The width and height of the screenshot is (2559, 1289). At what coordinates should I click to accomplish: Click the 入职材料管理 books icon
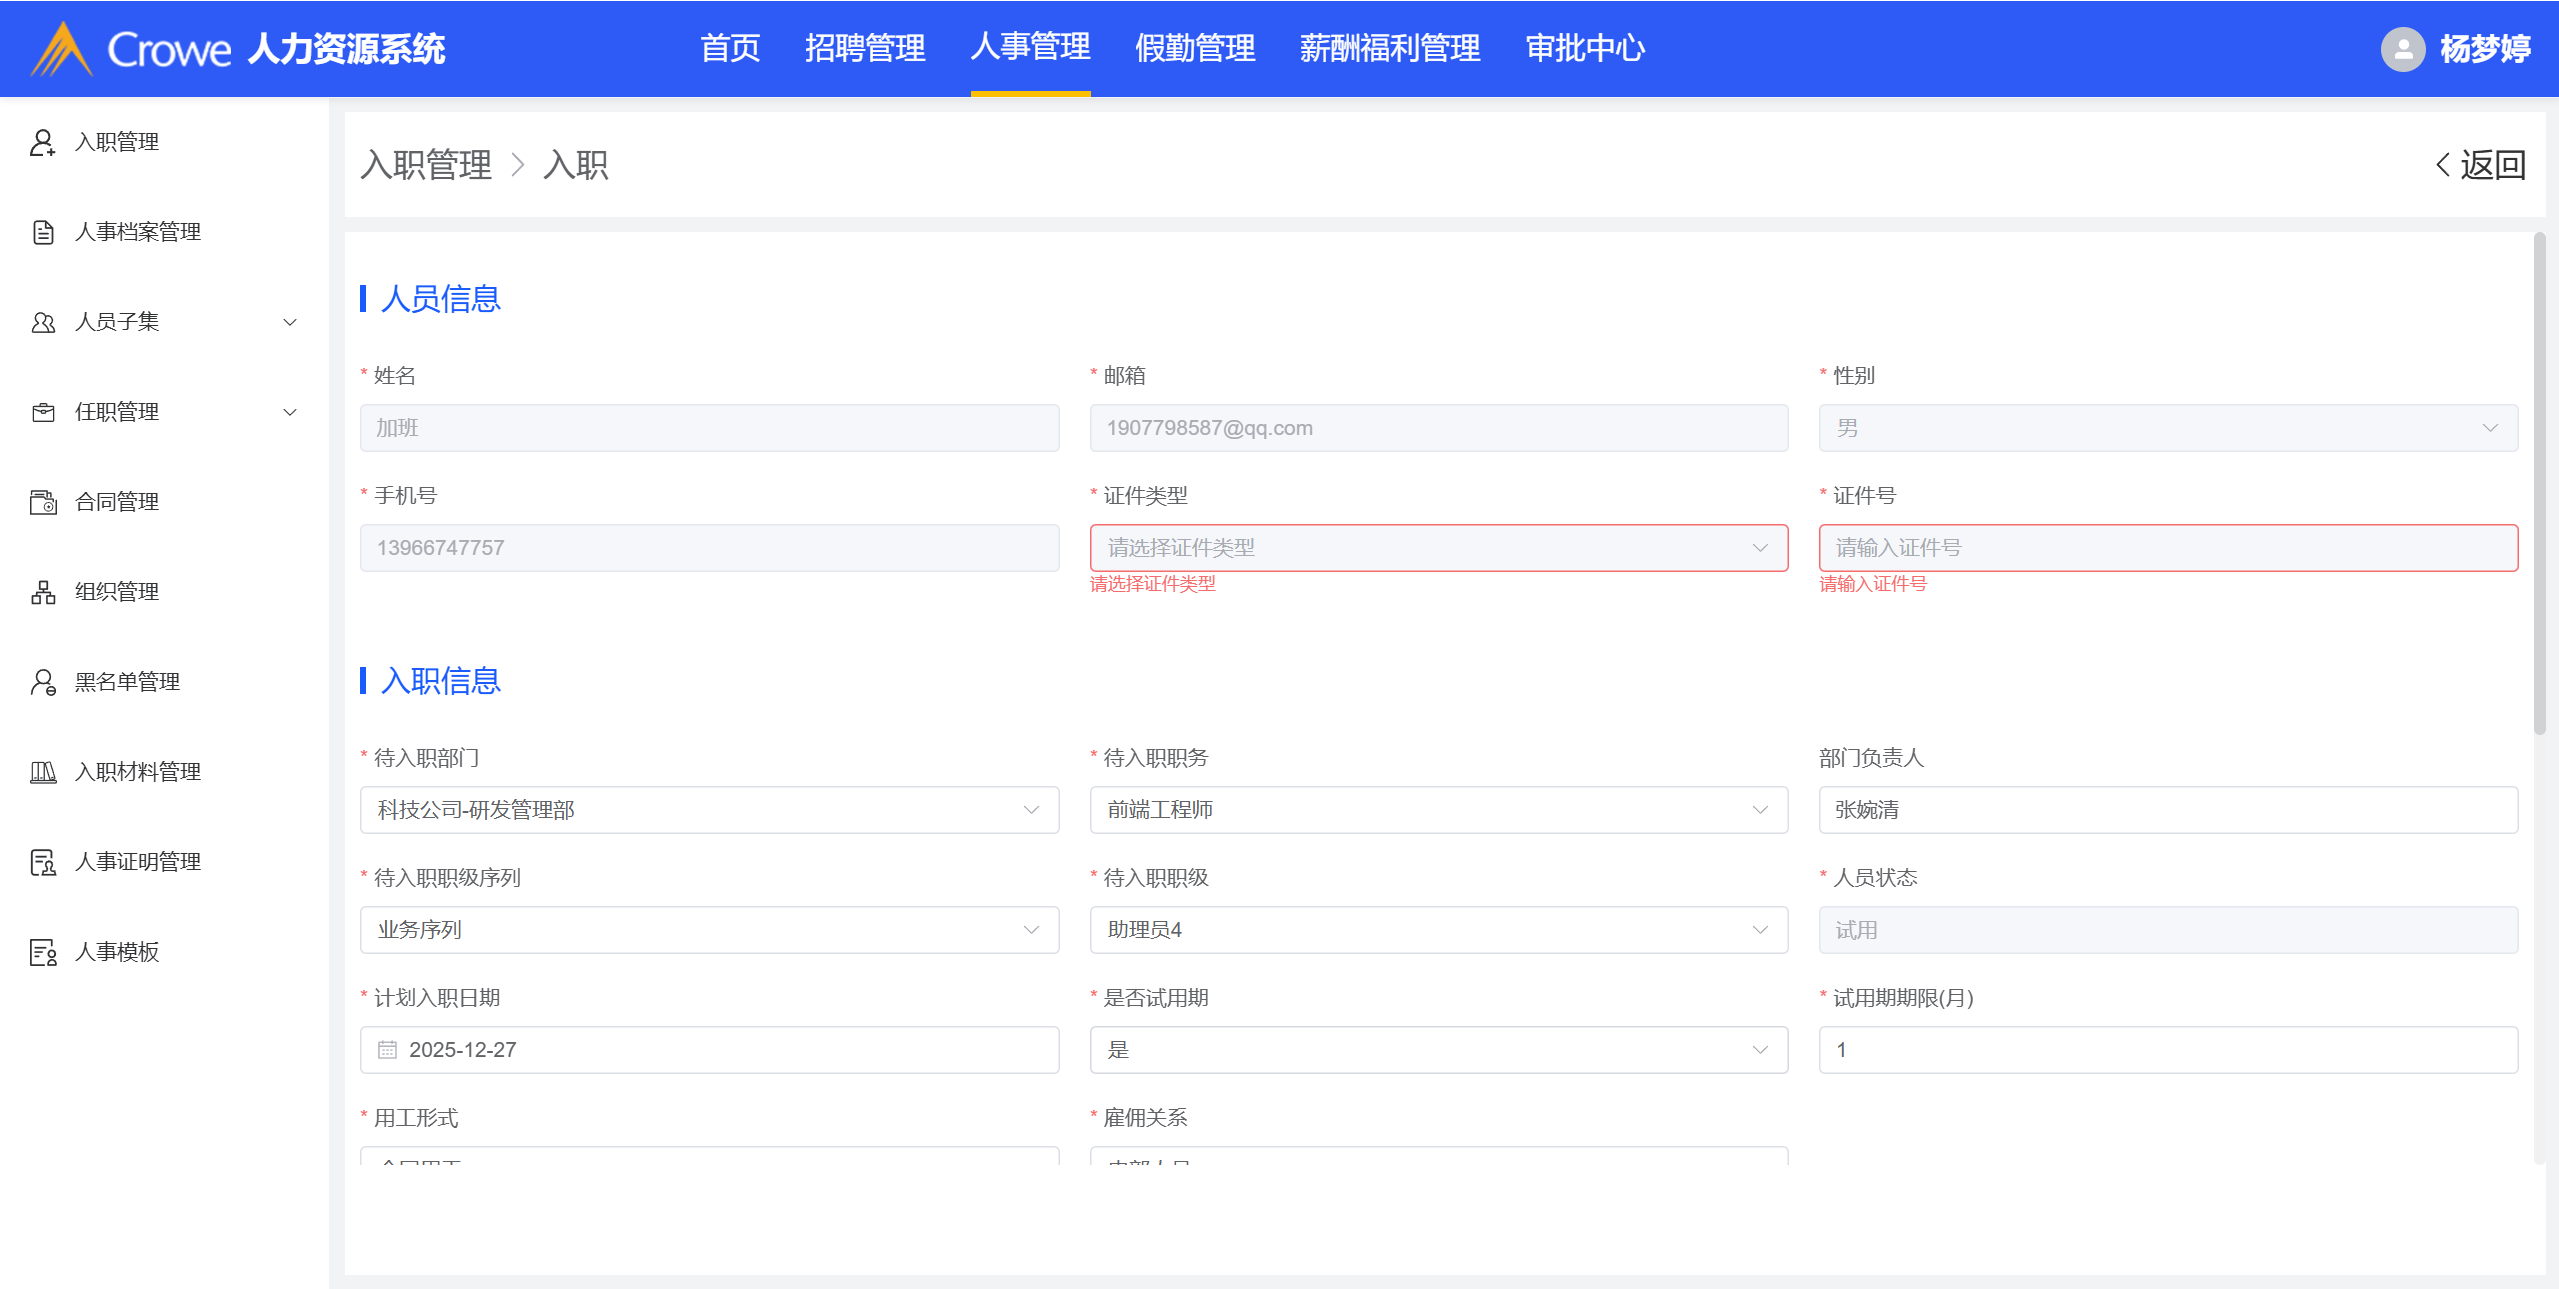(42, 772)
